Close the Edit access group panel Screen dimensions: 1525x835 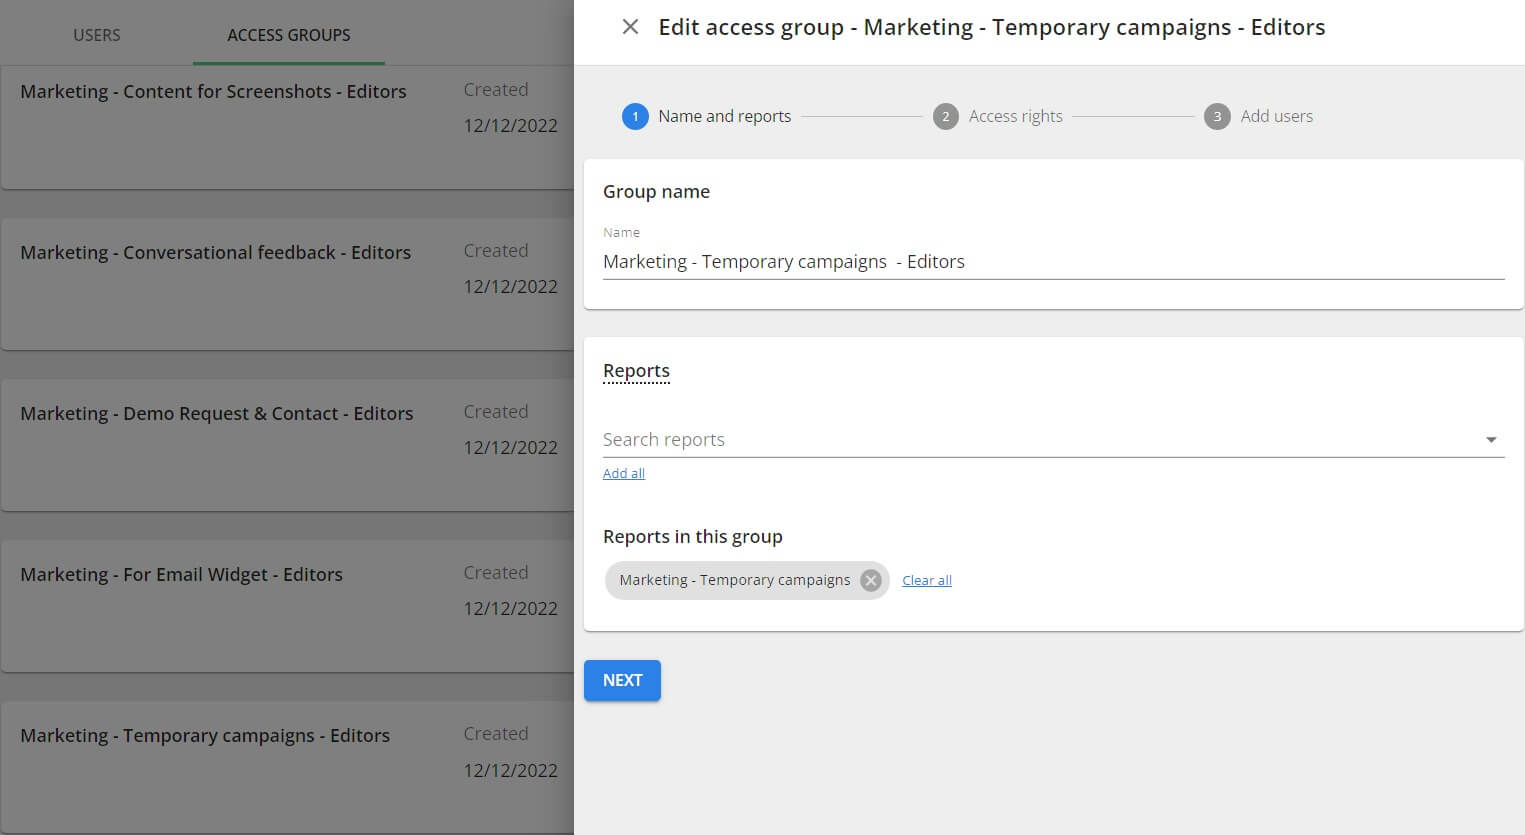(630, 27)
